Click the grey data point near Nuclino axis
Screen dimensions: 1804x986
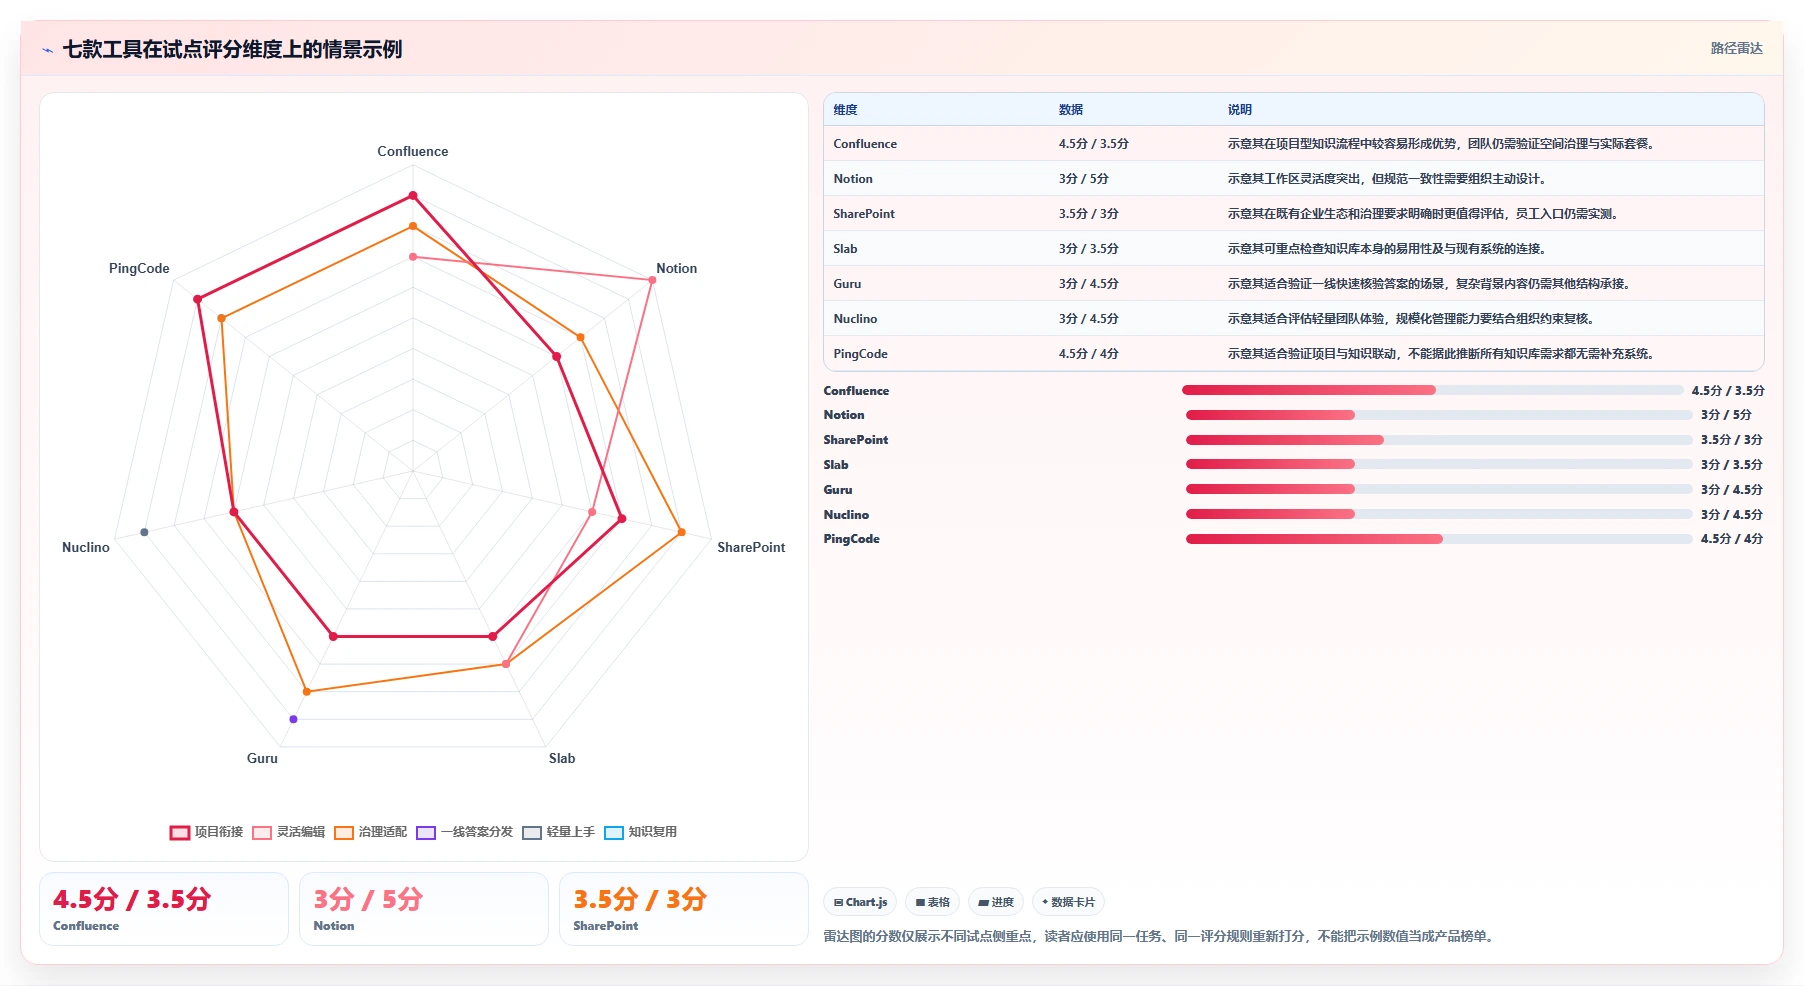145,532
